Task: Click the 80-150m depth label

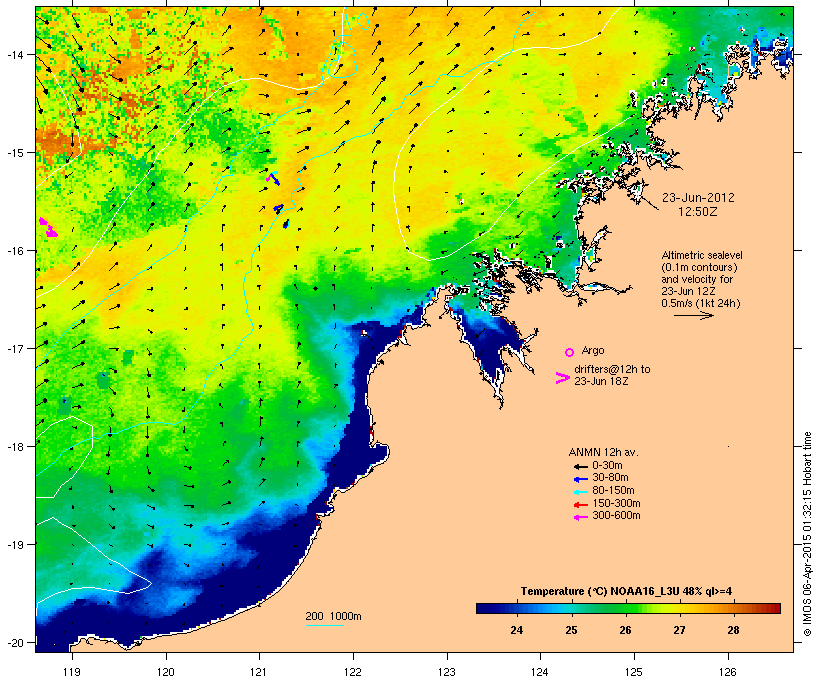Action: [613, 491]
